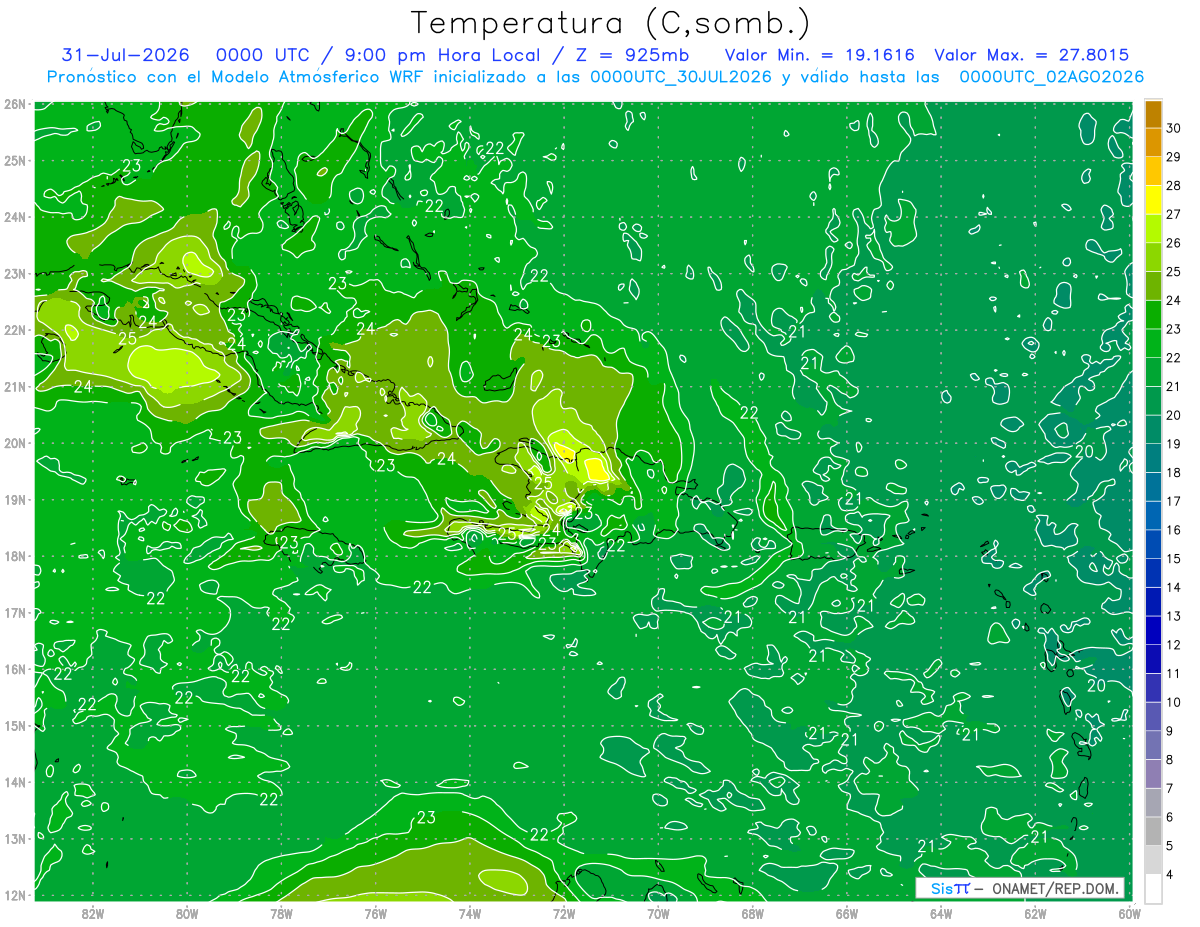Click the "72W" longitude axis label
1200x927 pixels.
(564, 913)
